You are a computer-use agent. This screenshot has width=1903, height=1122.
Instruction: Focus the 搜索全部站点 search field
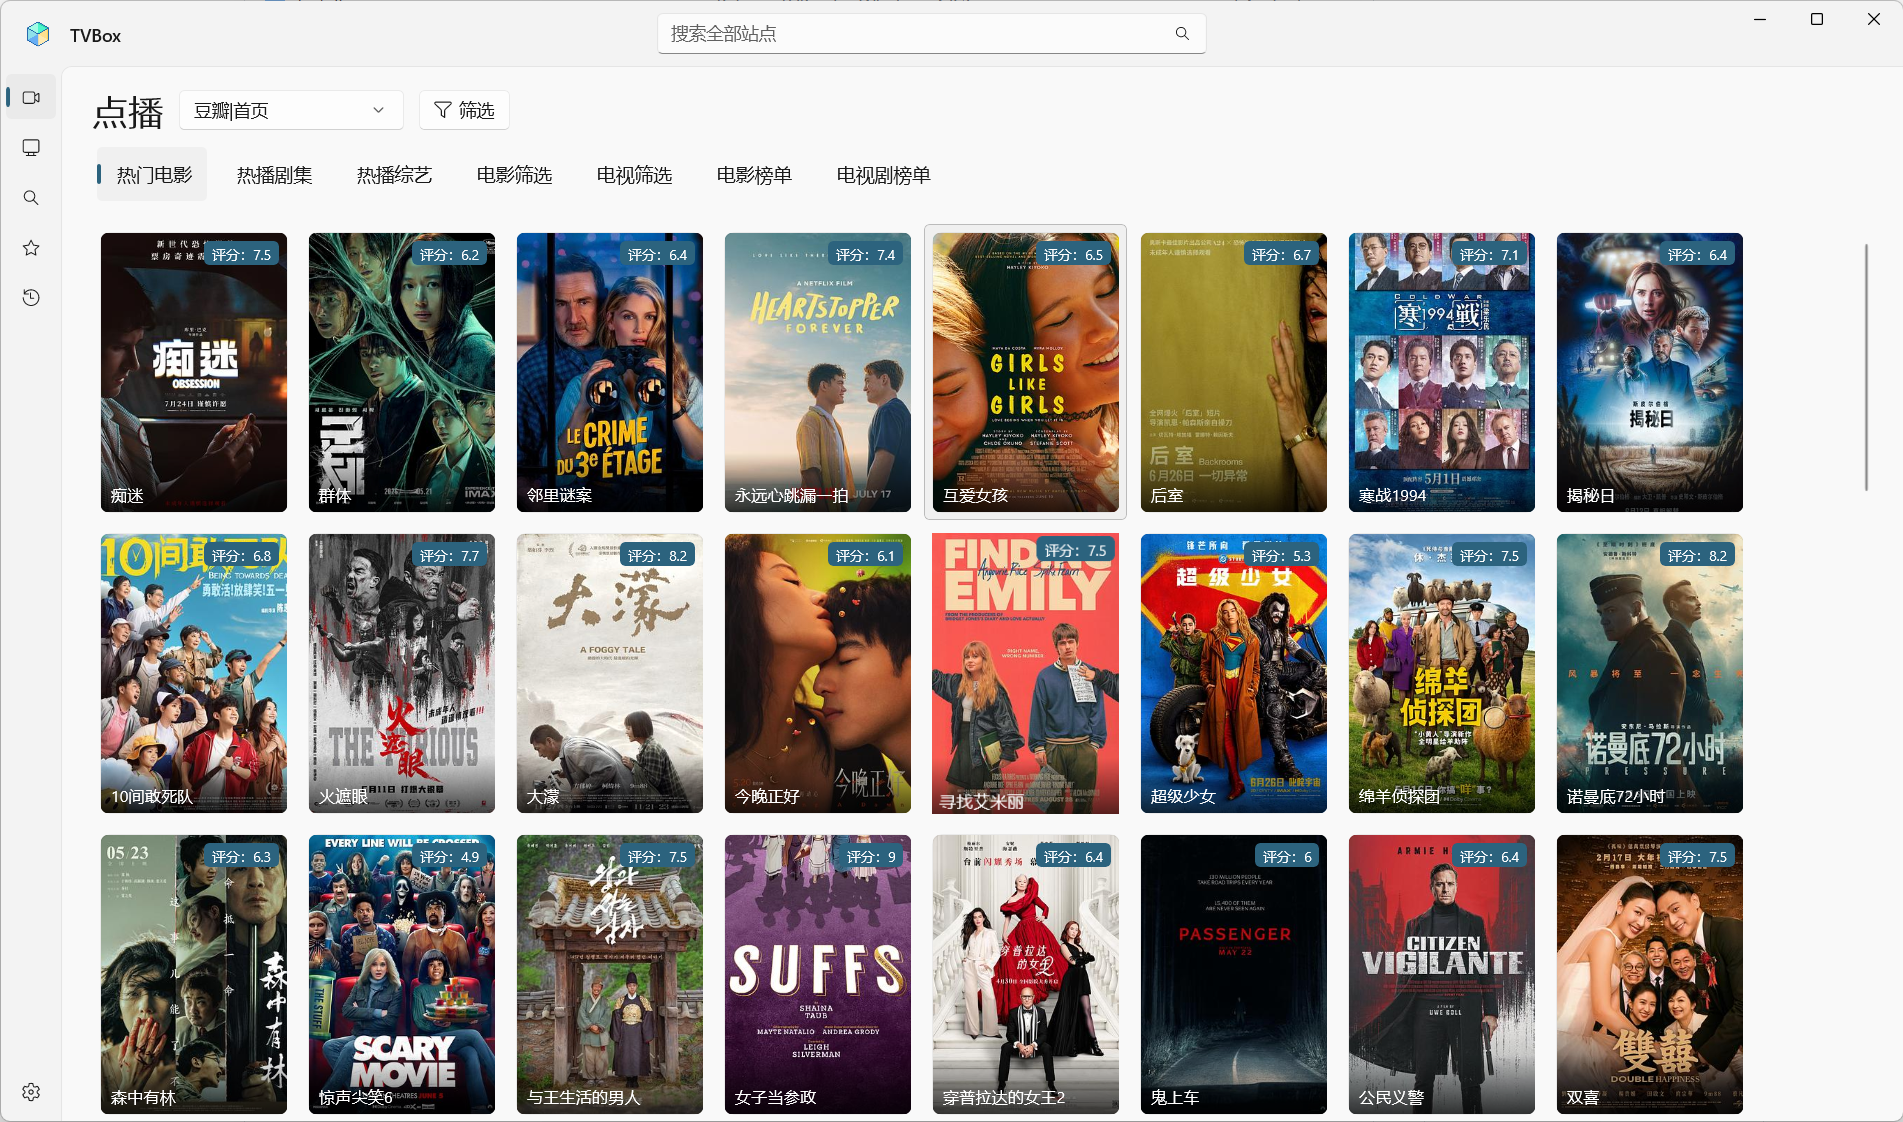click(x=931, y=34)
